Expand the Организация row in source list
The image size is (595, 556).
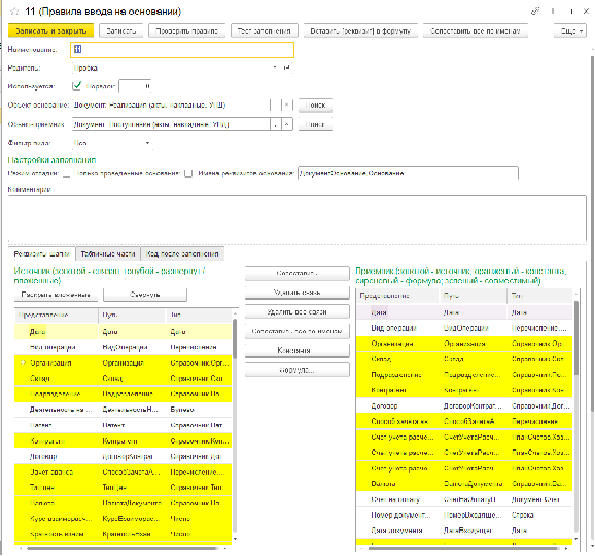pyautogui.click(x=23, y=363)
